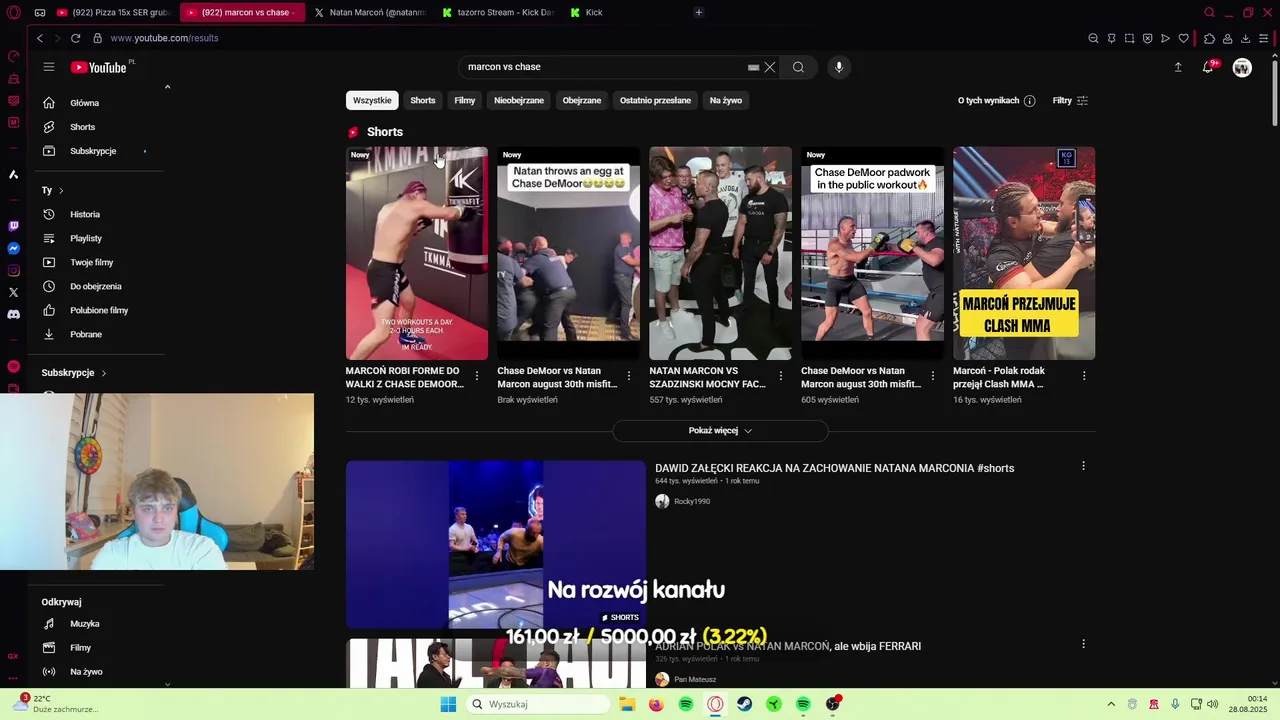1280x720 pixels.
Task: Open the on-screen keyboard icon in search
Action: (x=753, y=67)
